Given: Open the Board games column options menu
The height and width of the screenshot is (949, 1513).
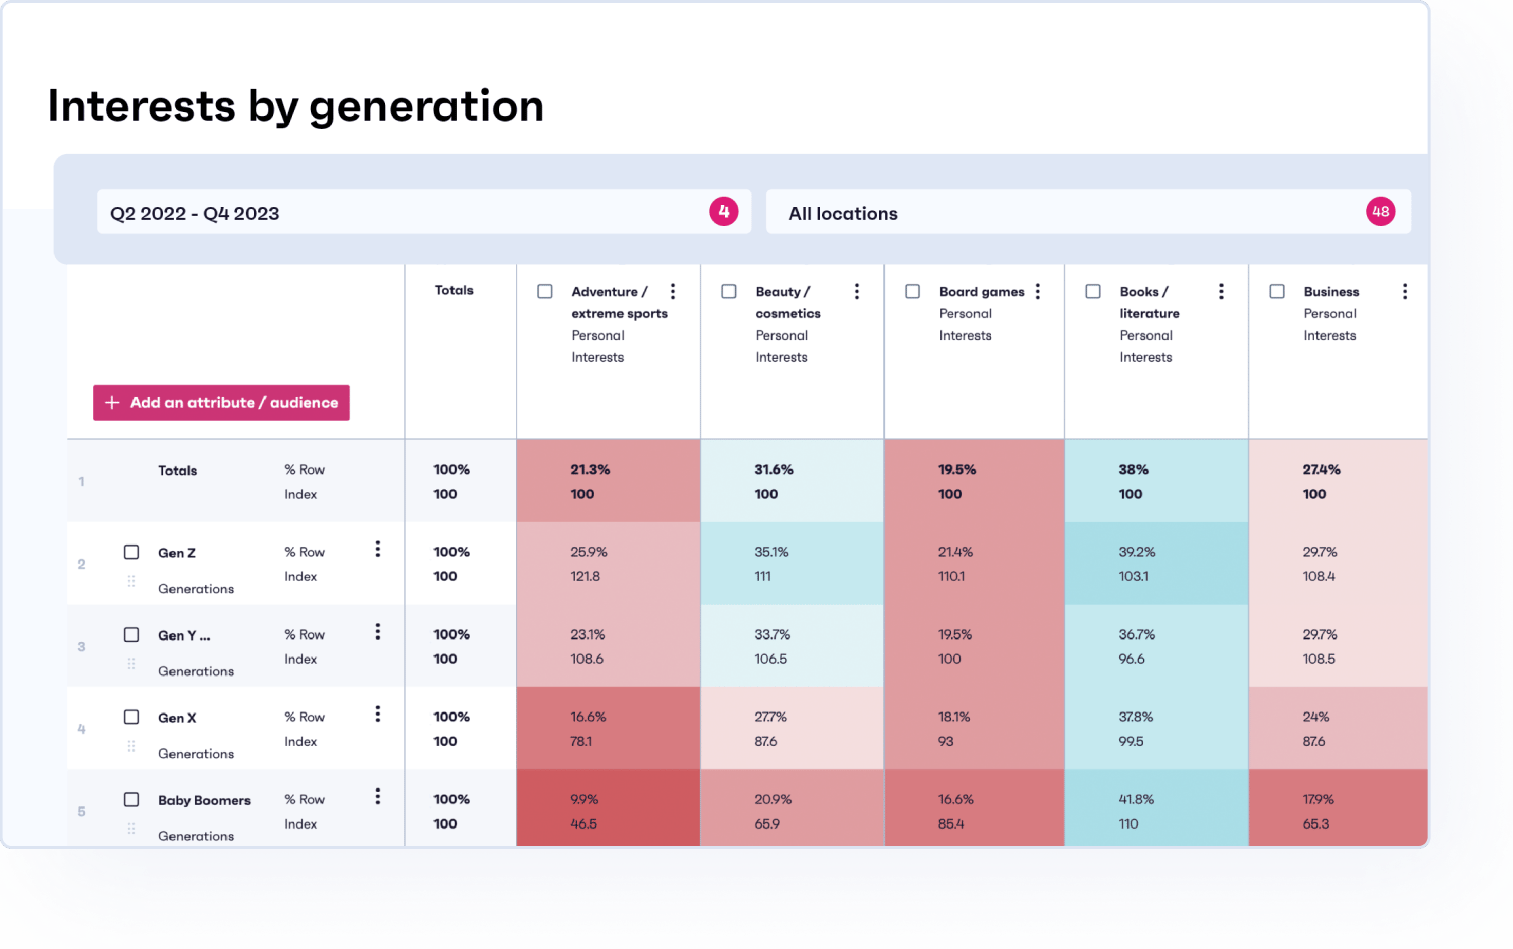Looking at the screenshot, I should 1037,290.
